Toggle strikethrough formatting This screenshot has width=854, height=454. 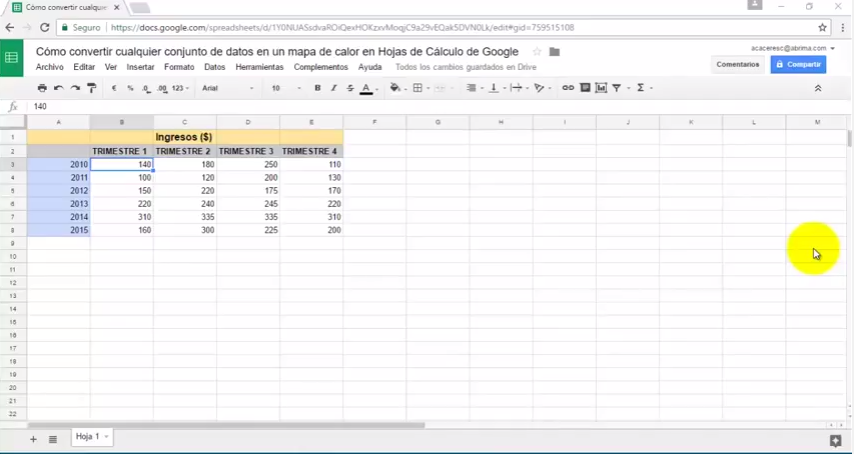tap(350, 88)
